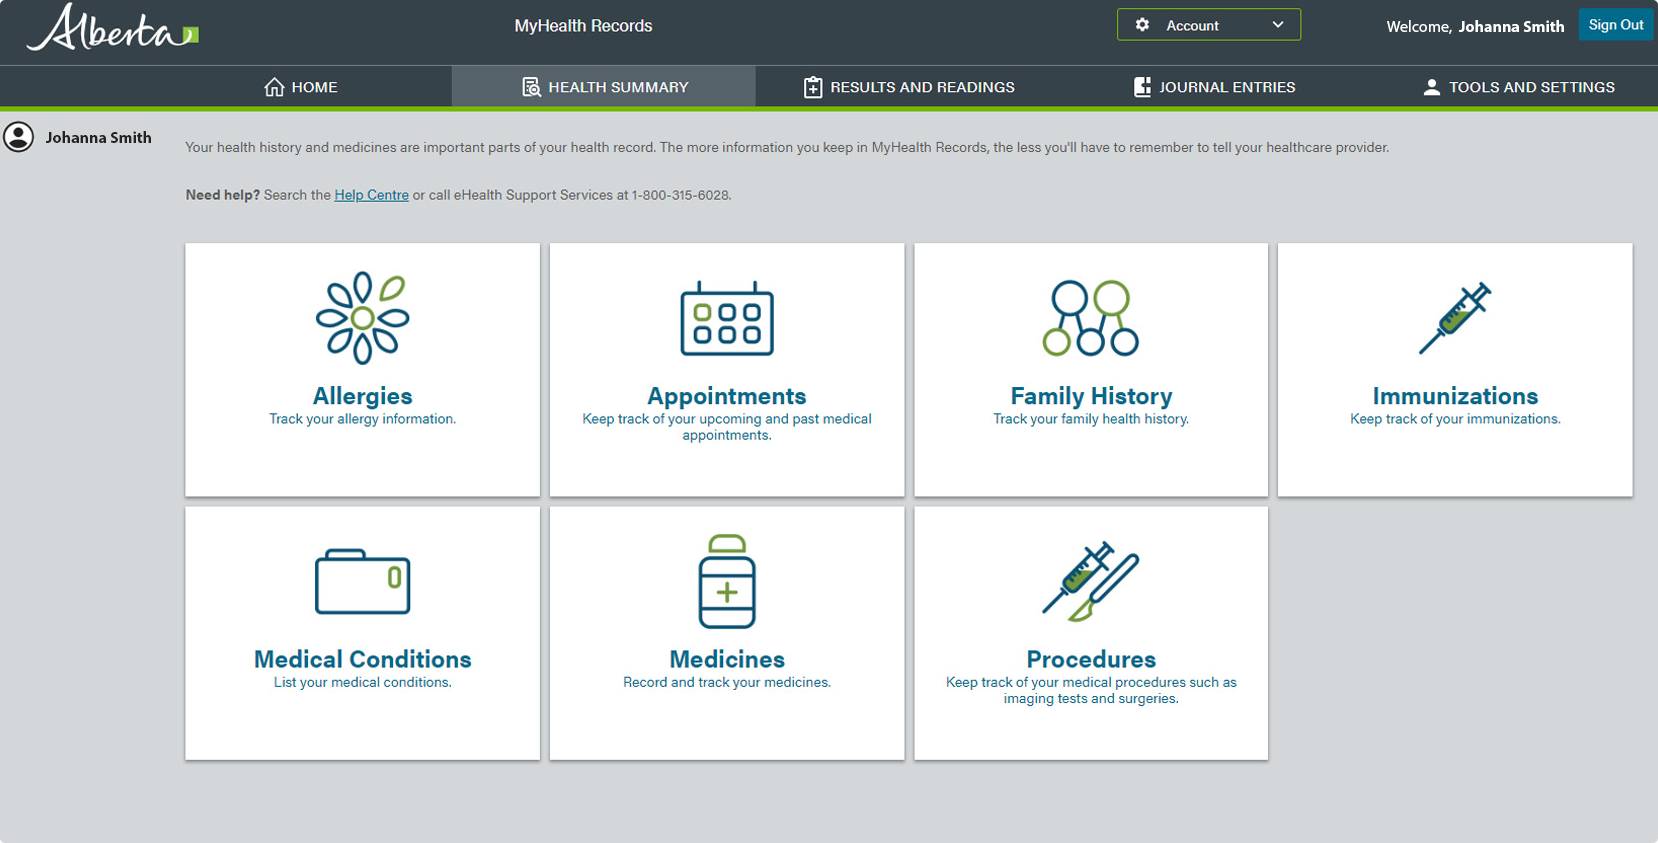
Task: Expand the Account dropdown chevron
Action: pos(1278,25)
